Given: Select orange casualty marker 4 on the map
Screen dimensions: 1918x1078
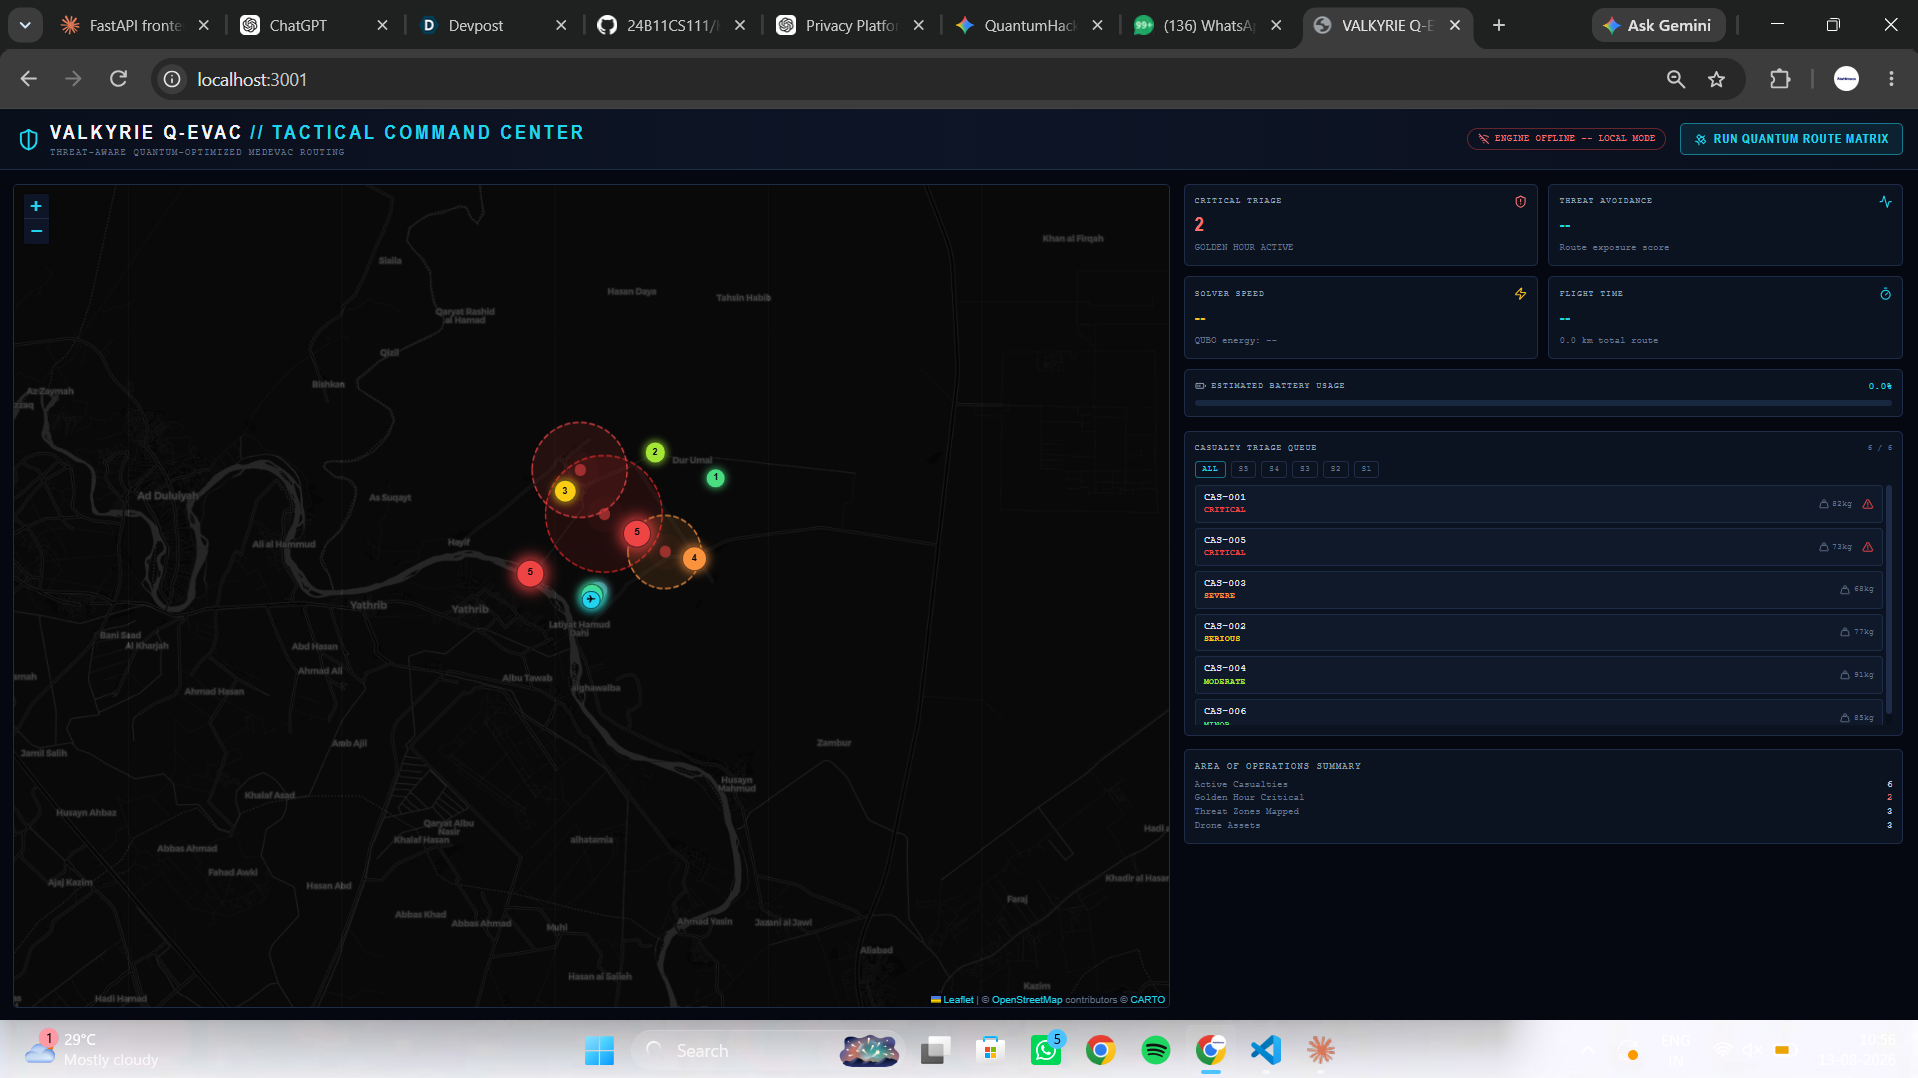Looking at the screenshot, I should tap(694, 558).
